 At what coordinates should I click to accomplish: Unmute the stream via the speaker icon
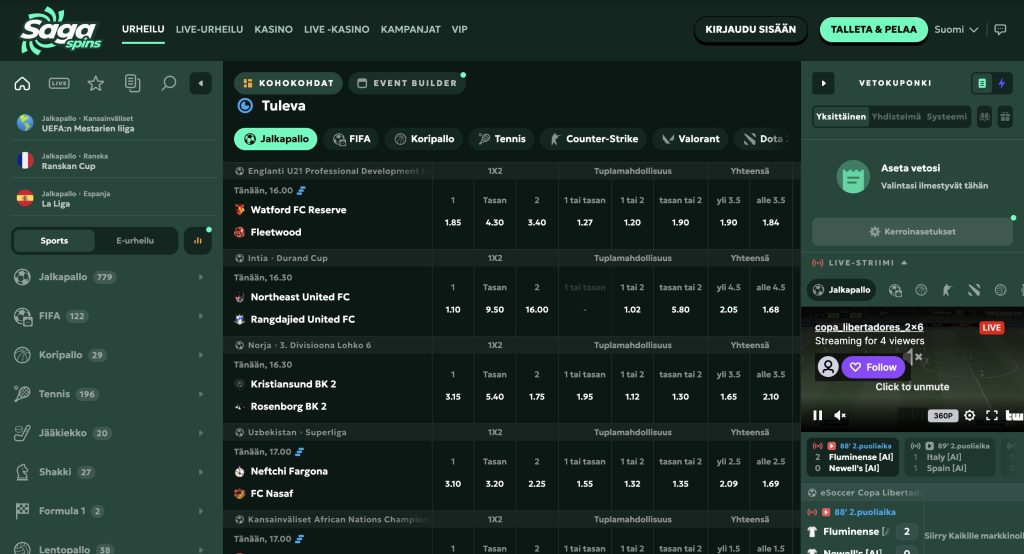[840, 416]
